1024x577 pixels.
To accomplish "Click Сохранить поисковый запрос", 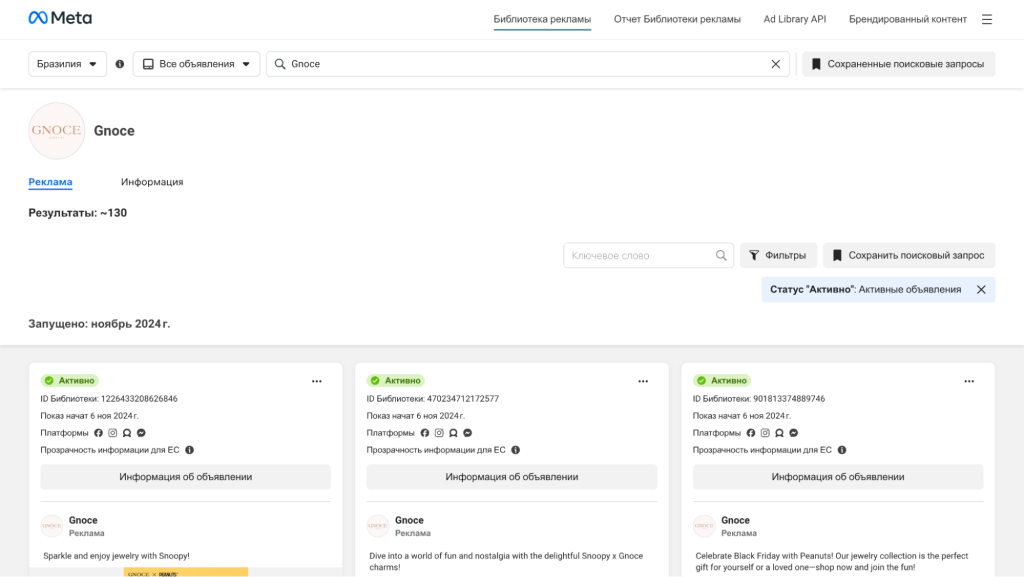I will 909,255.
